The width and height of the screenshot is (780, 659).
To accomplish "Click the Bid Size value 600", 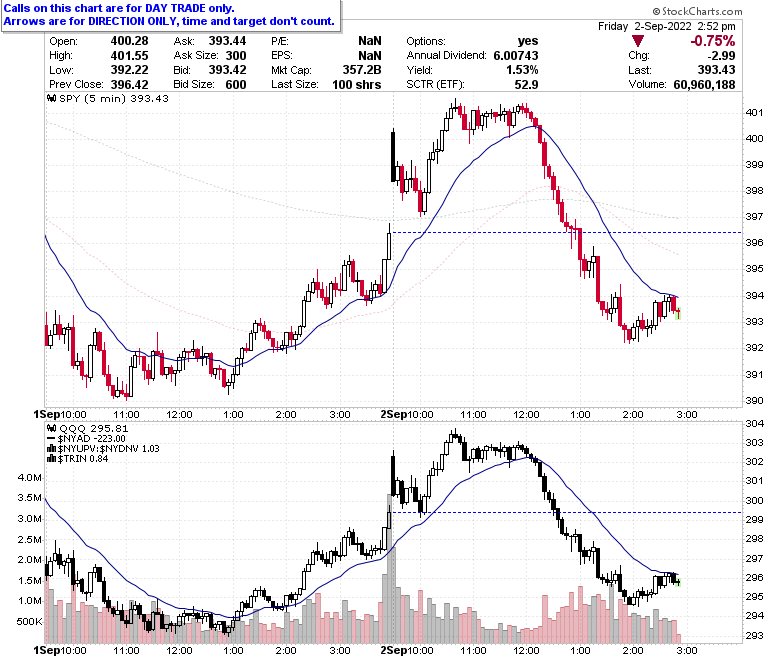I will pos(236,85).
